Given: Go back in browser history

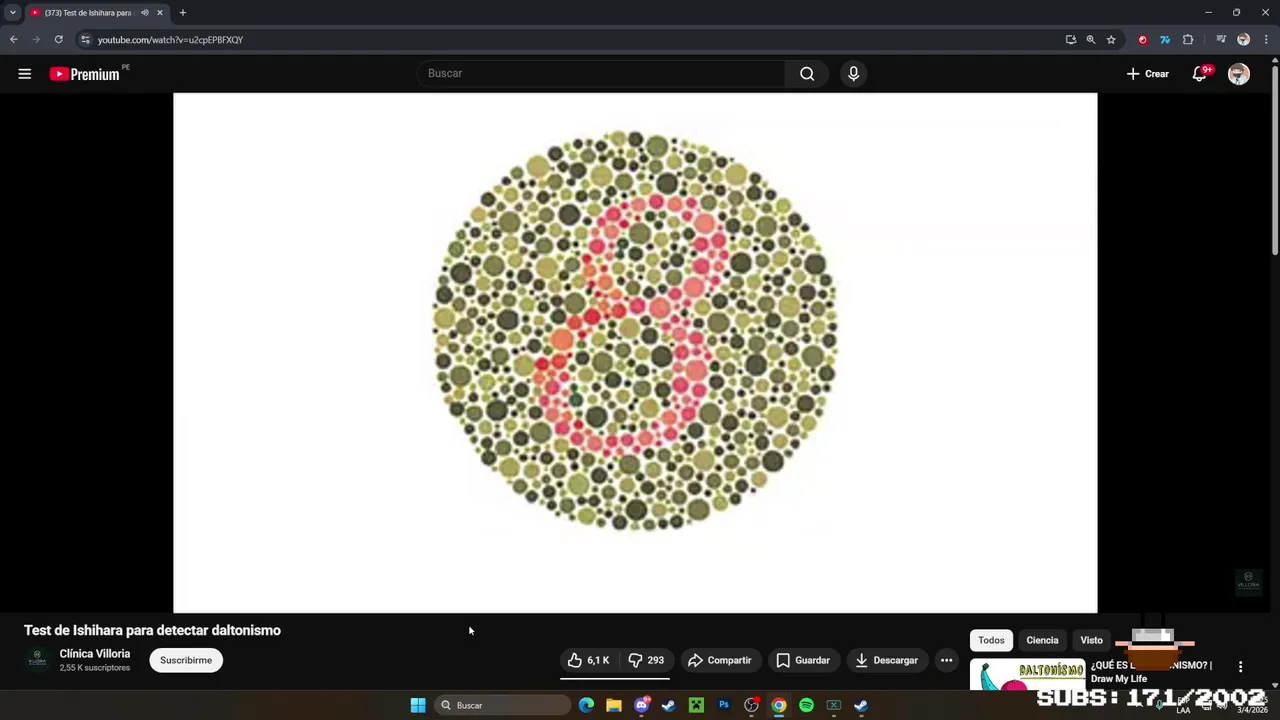Looking at the screenshot, I should tap(14, 39).
